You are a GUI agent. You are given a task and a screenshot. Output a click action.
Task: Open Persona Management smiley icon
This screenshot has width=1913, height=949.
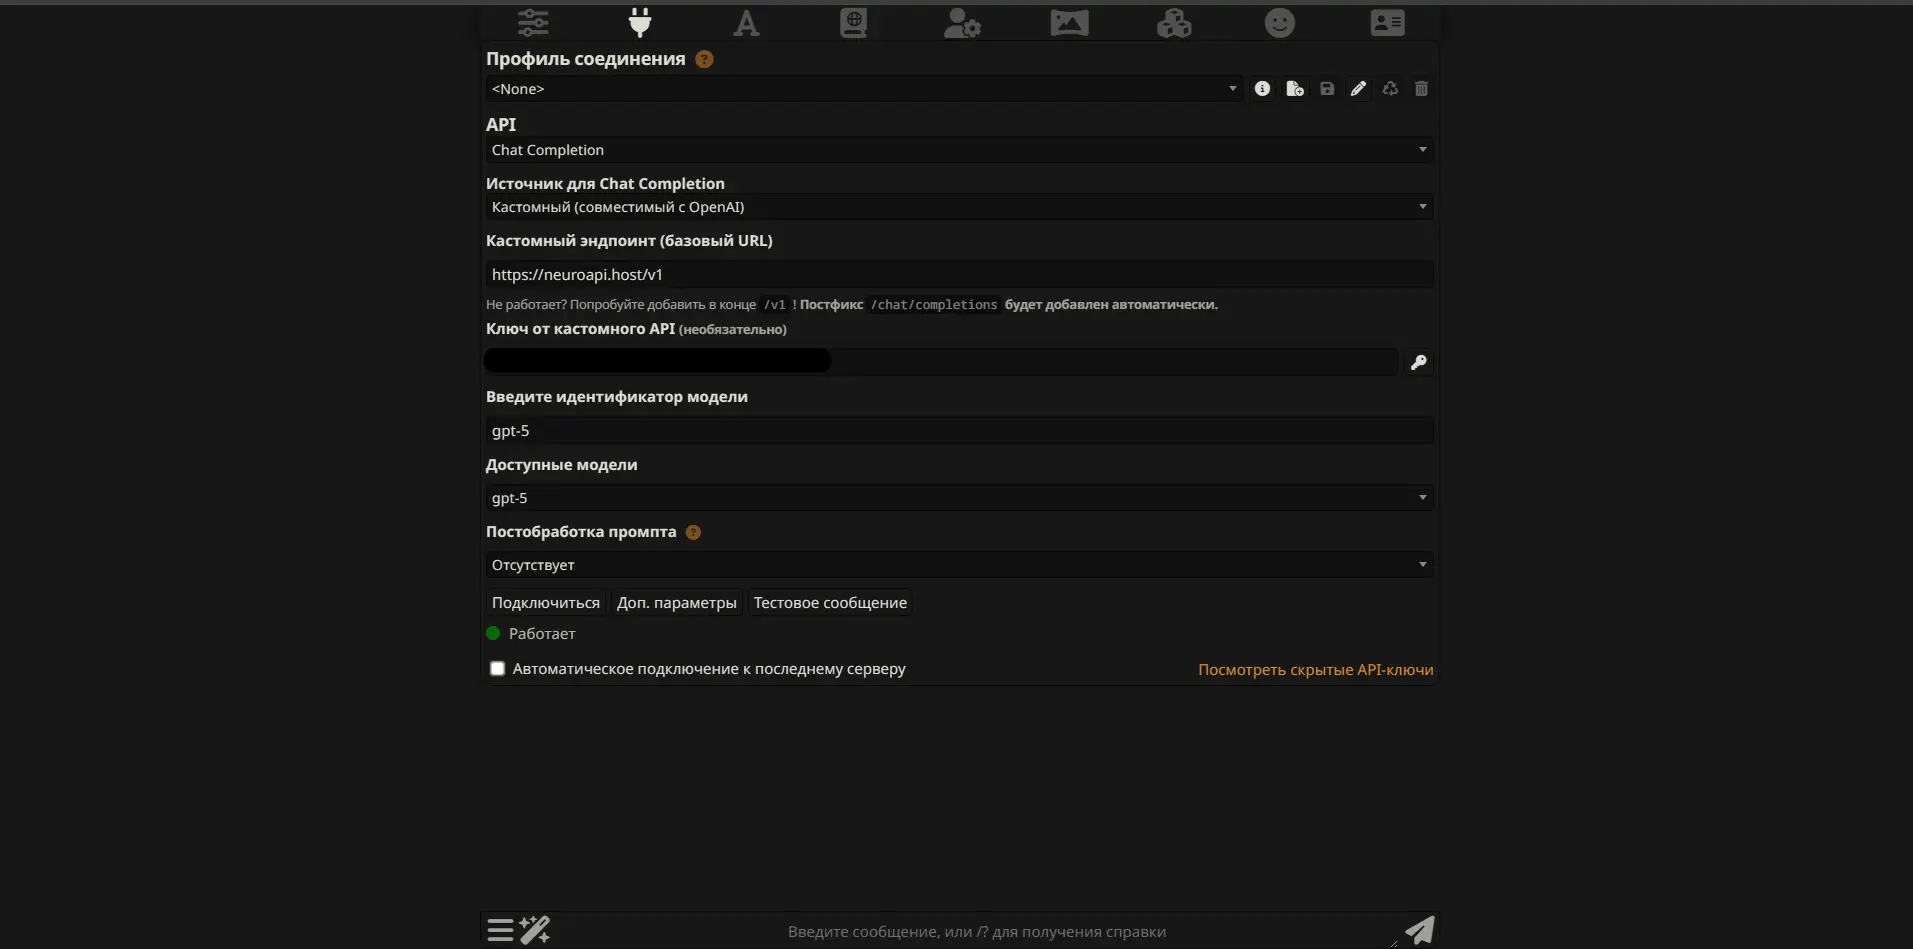pos(1280,22)
